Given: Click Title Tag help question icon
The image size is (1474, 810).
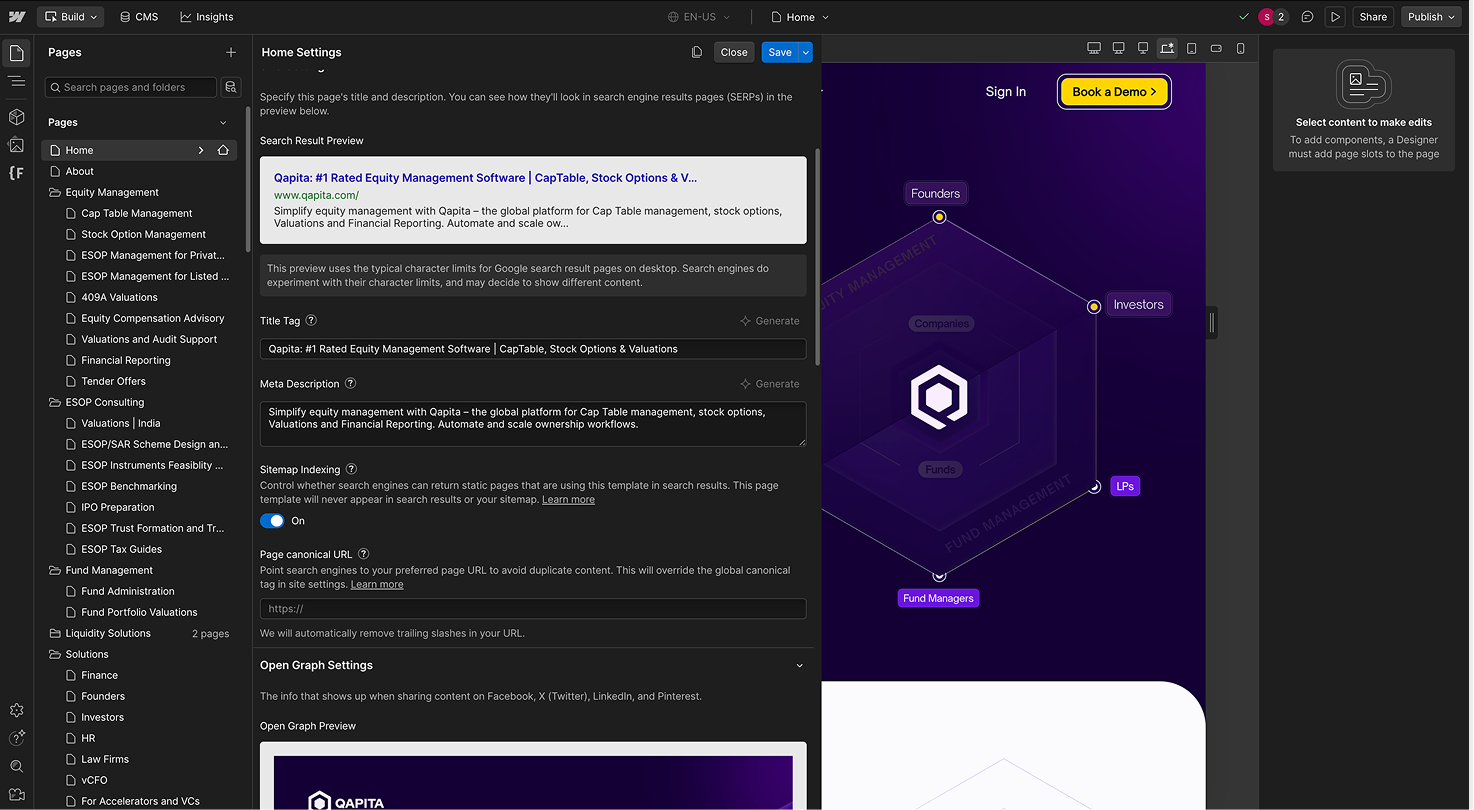Looking at the screenshot, I should 311,321.
